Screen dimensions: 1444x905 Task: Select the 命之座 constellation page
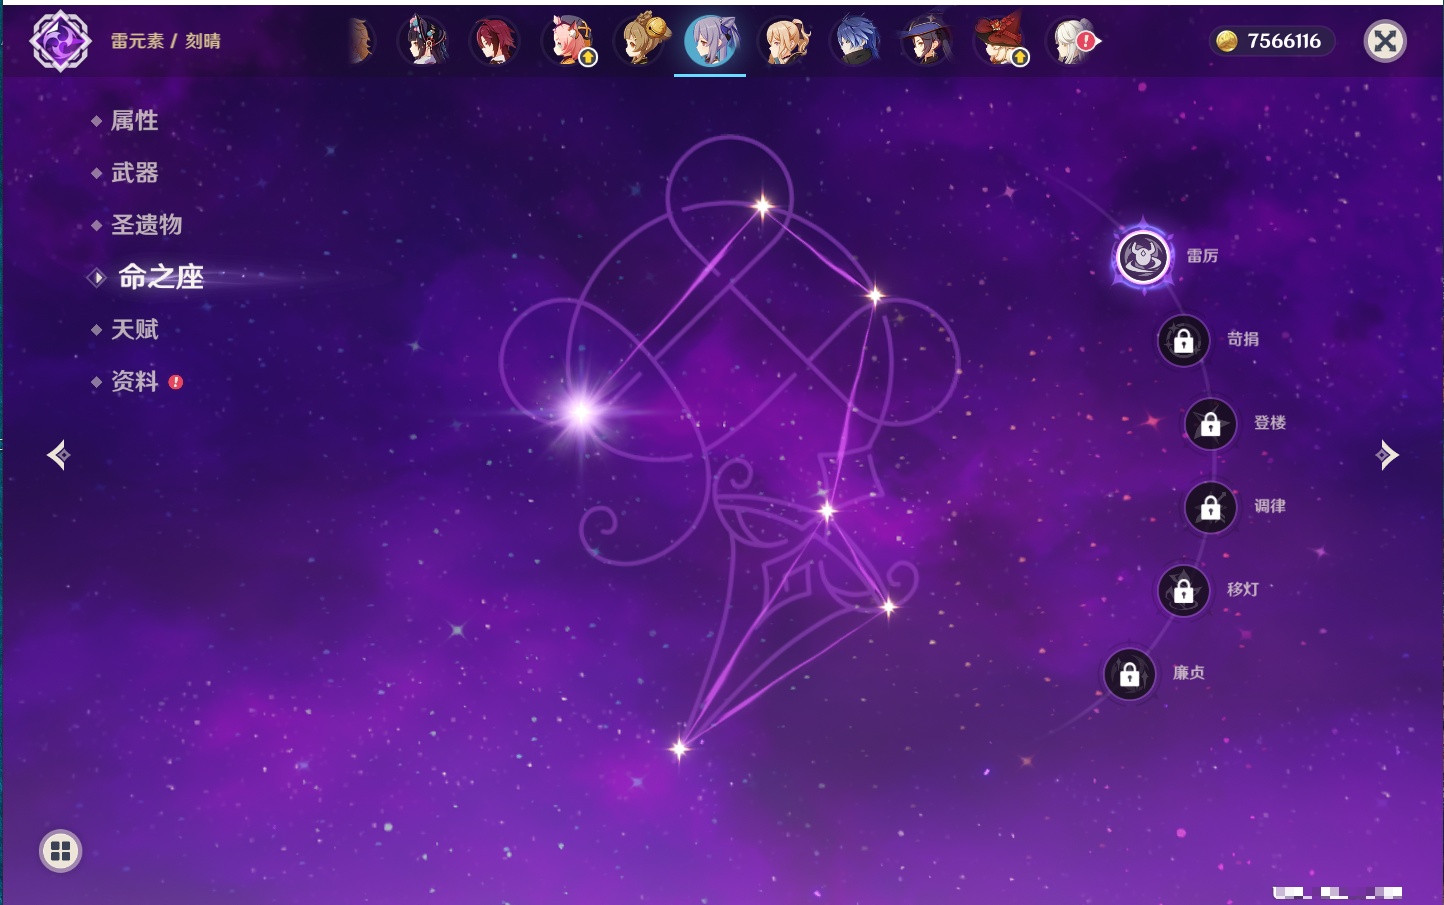160,277
